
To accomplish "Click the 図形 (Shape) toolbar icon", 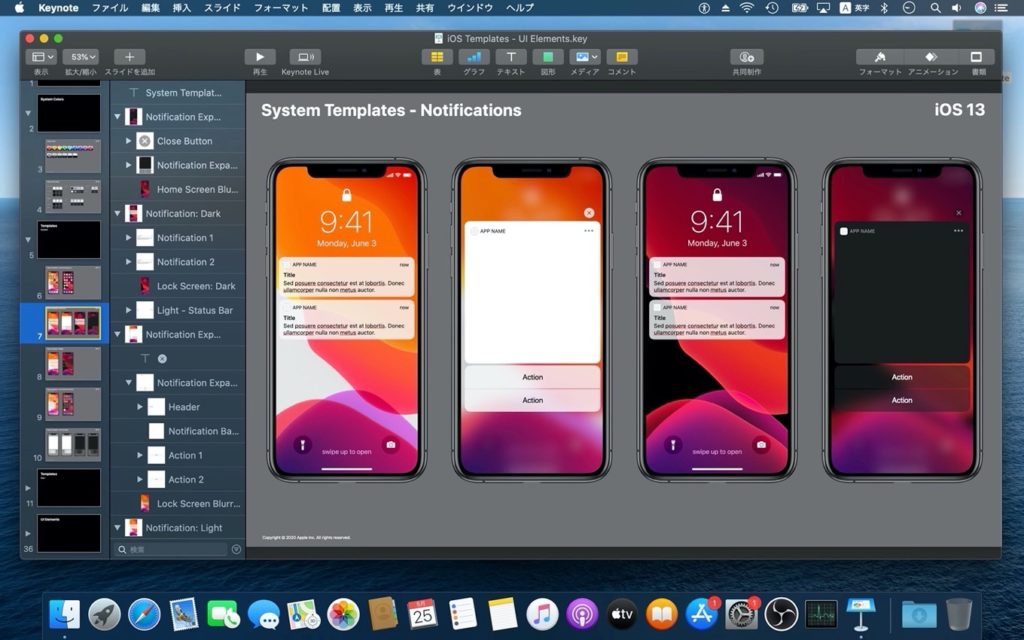I will 546,58.
